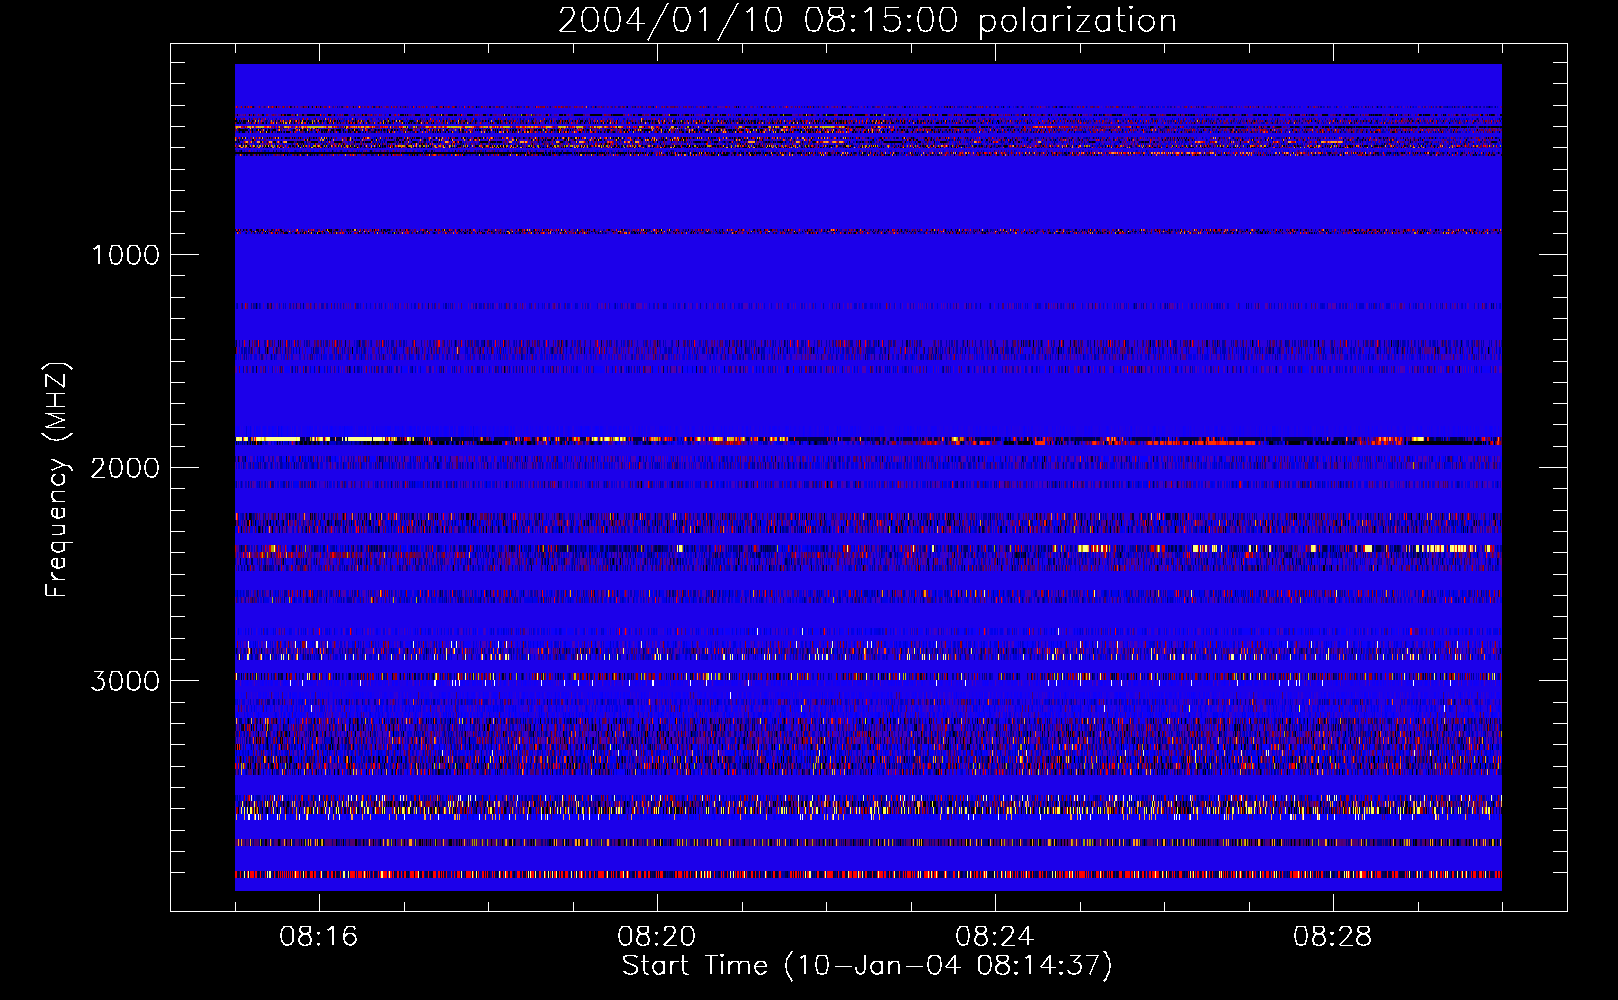This screenshot has height=1000, width=1618.
Task: Click the 08:20 time tick label
Action: pos(657,937)
